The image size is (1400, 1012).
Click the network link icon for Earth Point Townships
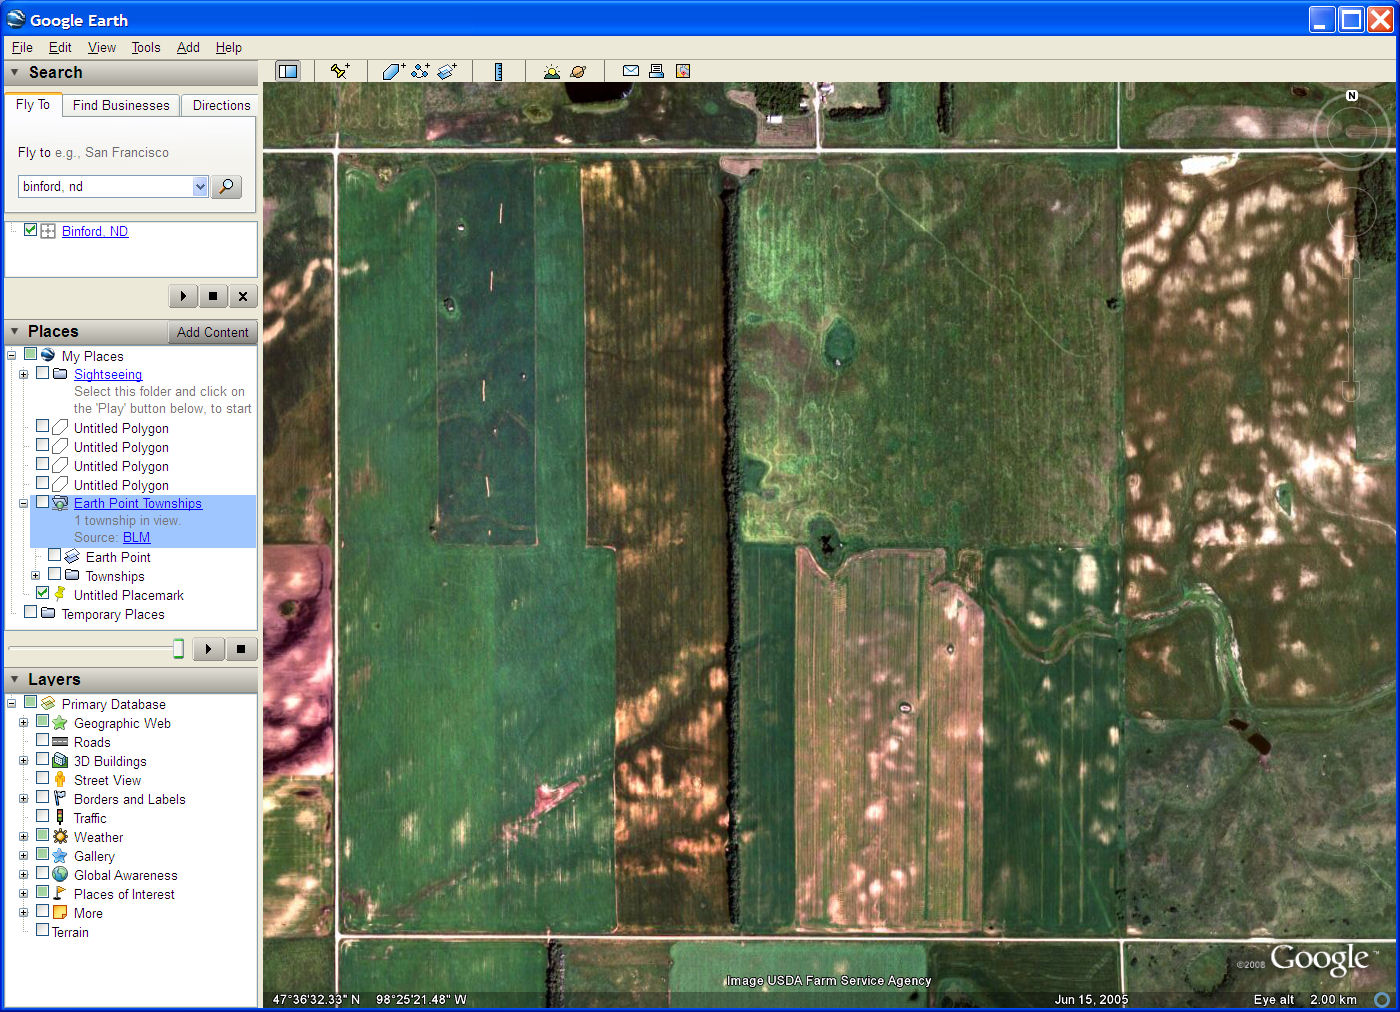click(x=60, y=503)
